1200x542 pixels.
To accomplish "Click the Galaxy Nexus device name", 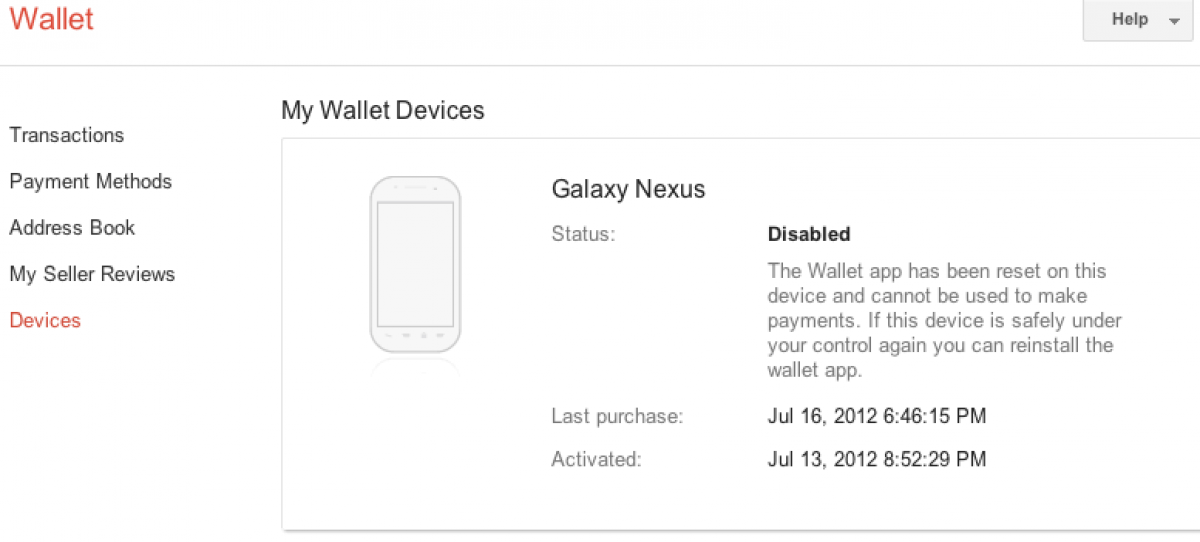I will 628,189.
